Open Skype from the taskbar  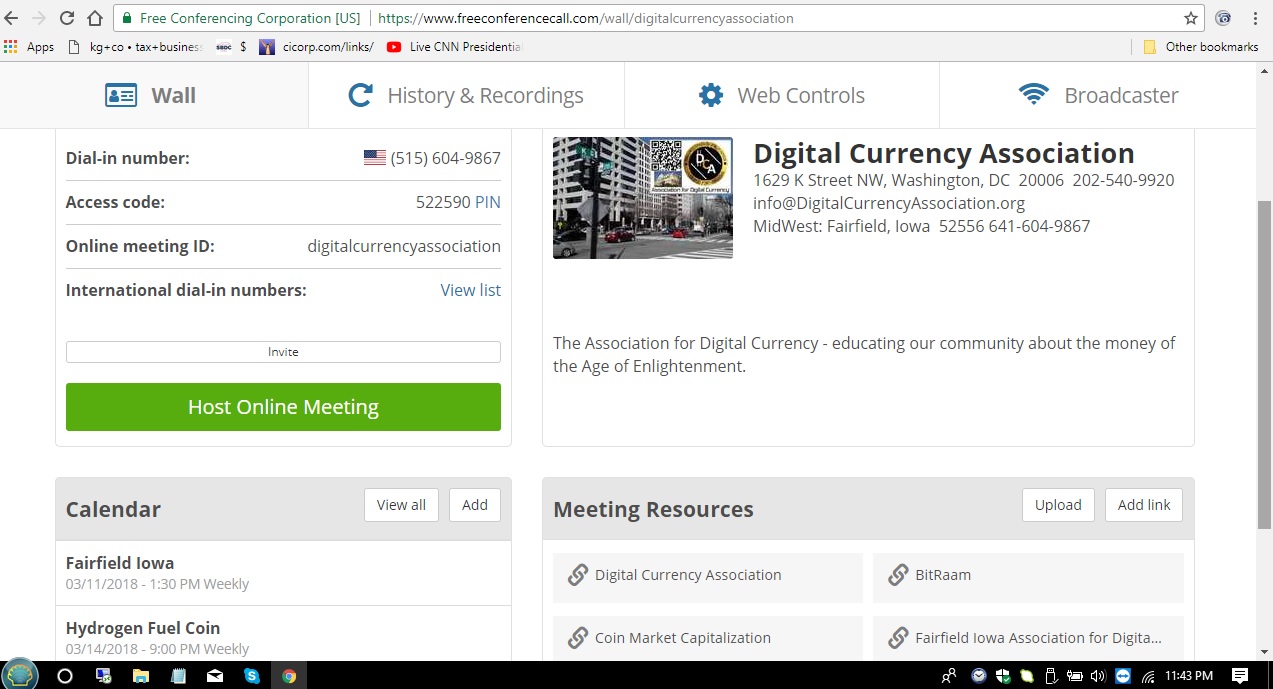click(x=252, y=676)
